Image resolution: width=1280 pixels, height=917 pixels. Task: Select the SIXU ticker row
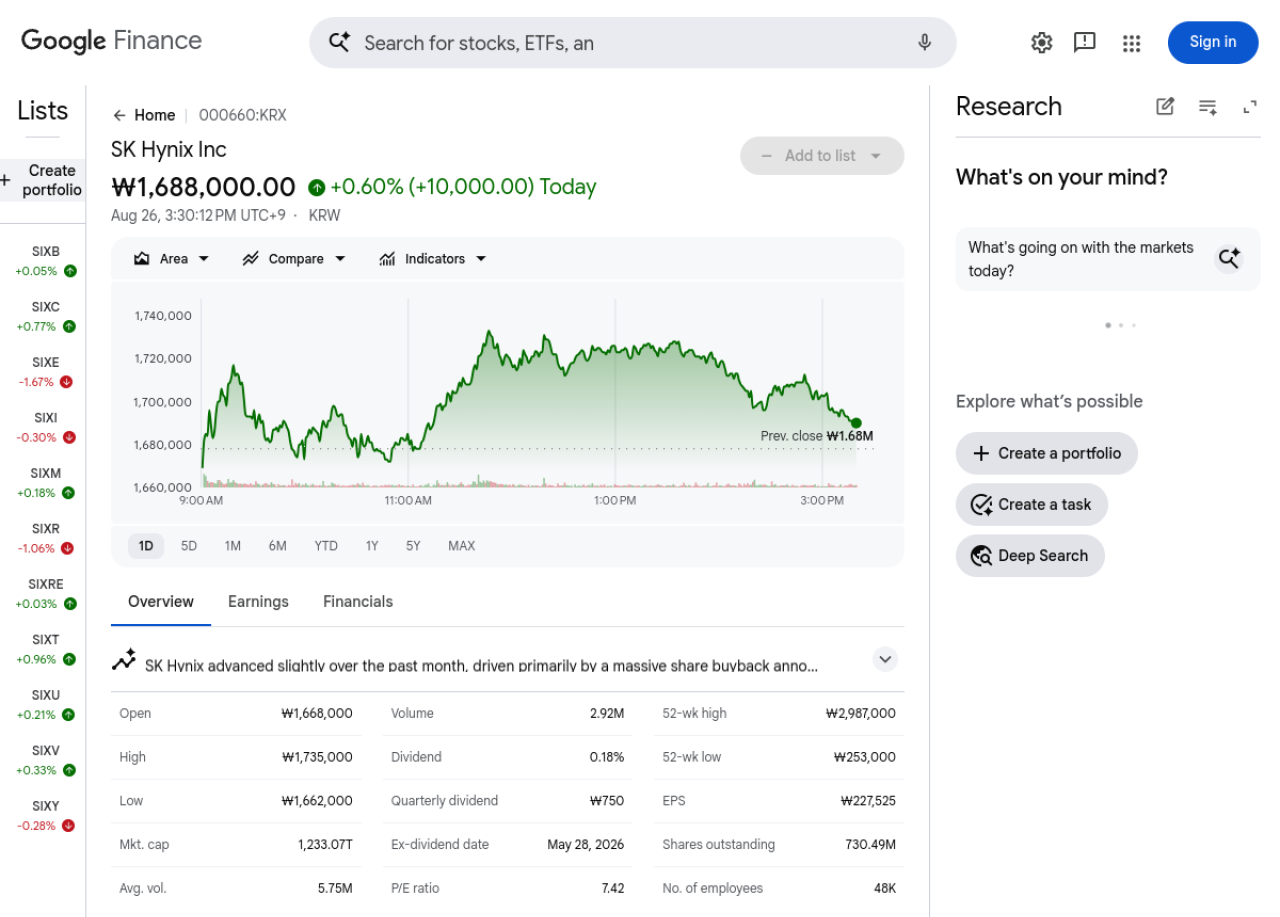click(45, 705)
